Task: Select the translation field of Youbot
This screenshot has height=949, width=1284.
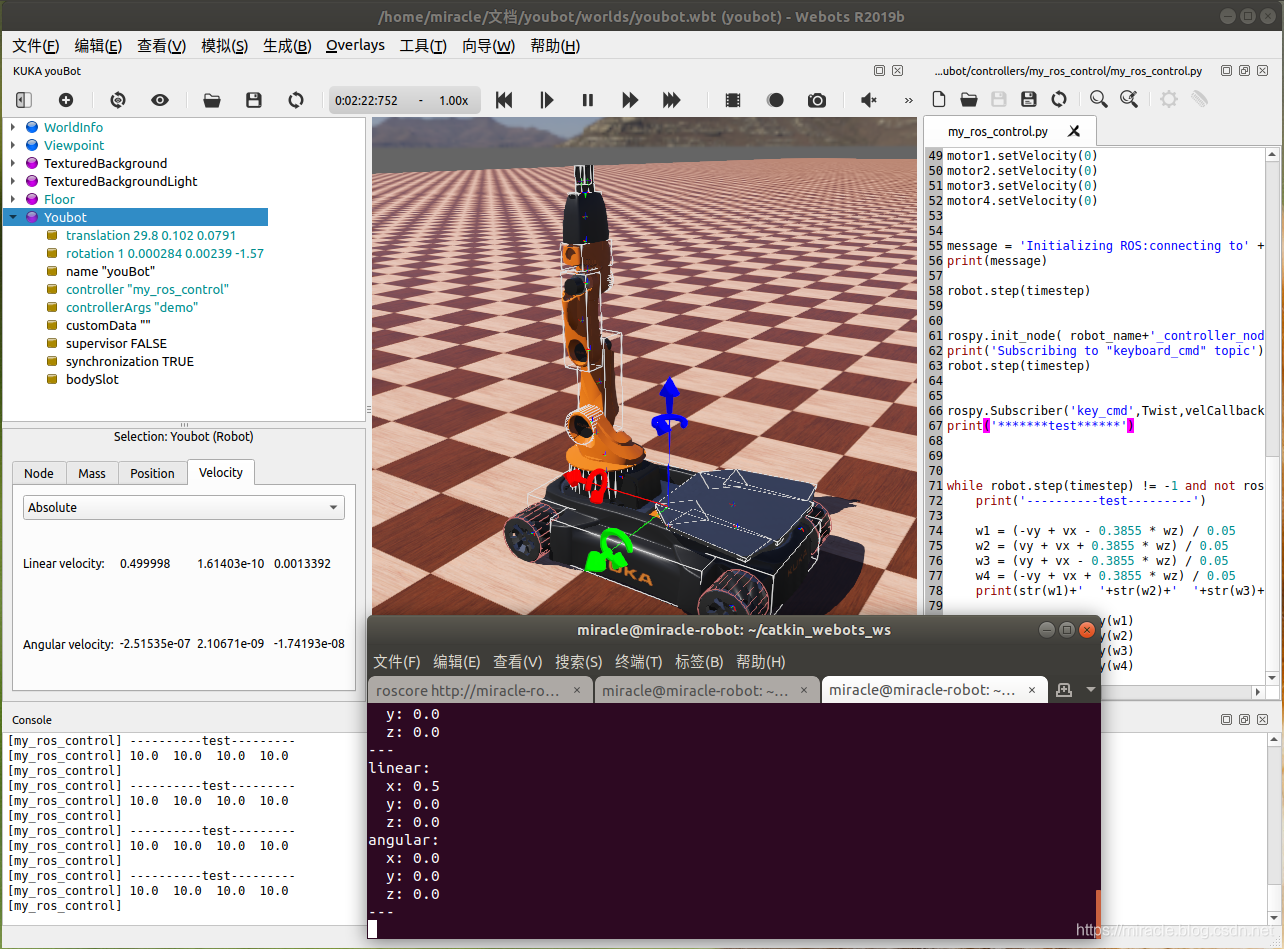Action: [150, 235]
